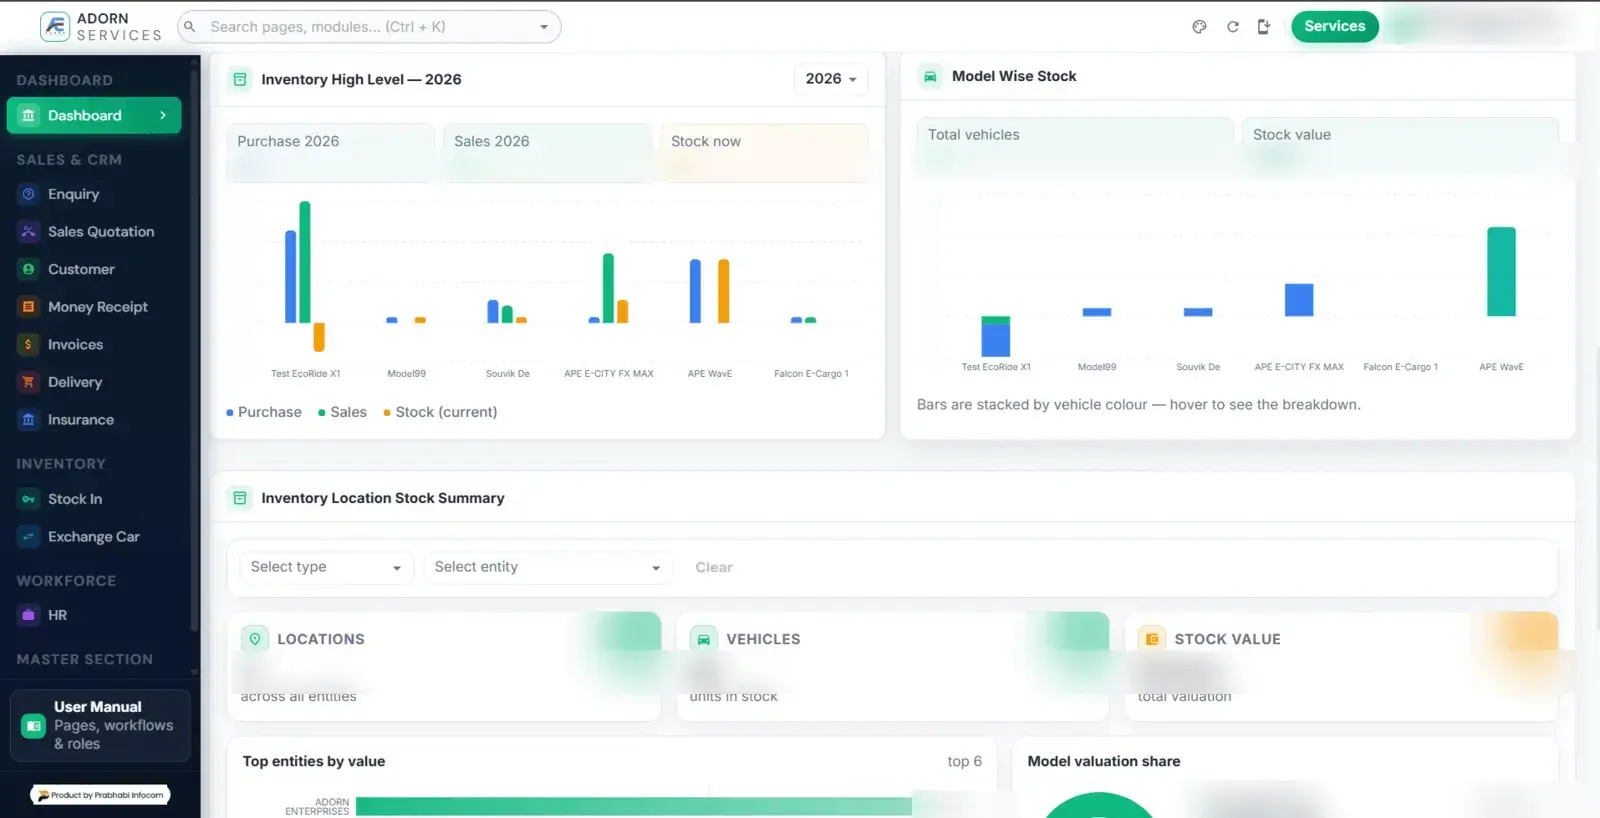Click the Customer person icon in sidebar
Image resolution: width=1600 pixels, height=818 pixels.
[x=28, y=269]
